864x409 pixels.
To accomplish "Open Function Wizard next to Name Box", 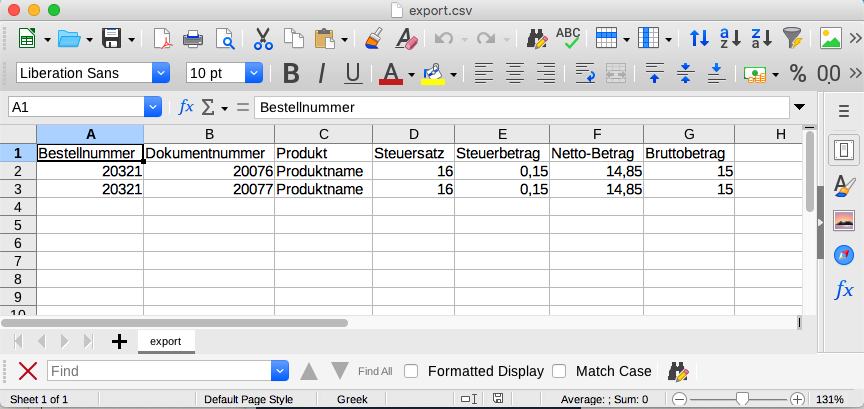I will coord(186,107).
